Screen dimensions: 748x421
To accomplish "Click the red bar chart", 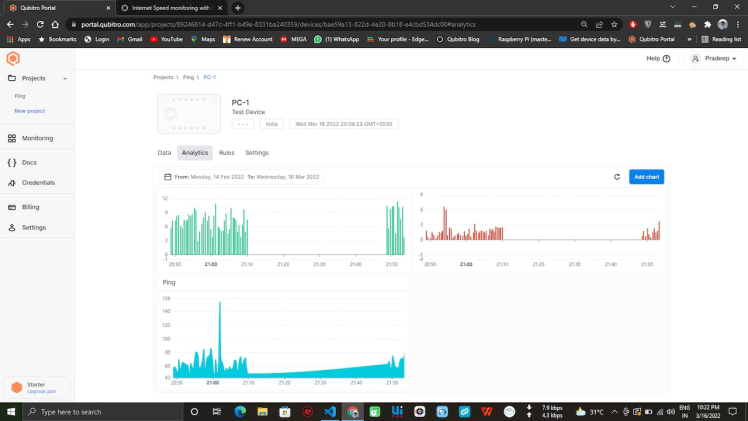I will (x=539, y=230).
